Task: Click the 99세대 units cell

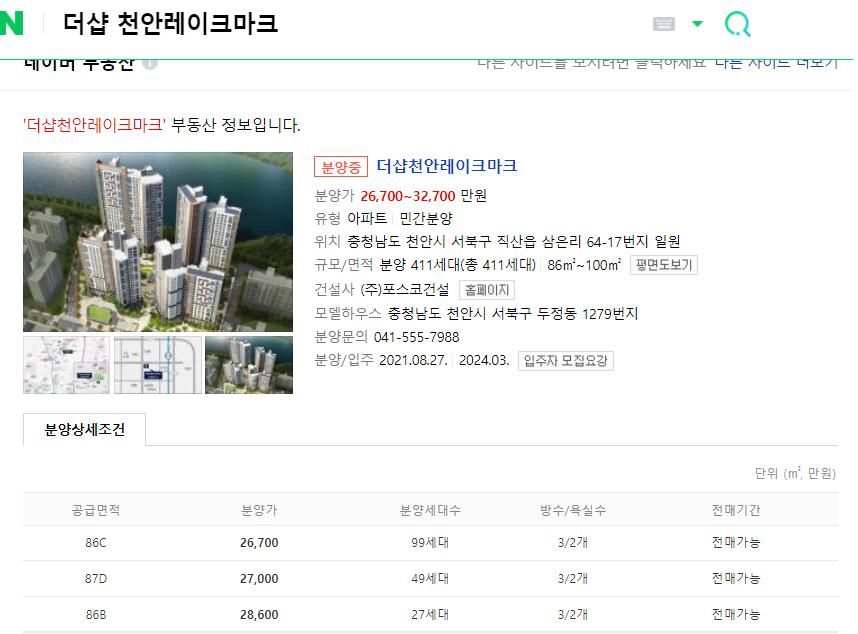Action: [x=430, y=543]
